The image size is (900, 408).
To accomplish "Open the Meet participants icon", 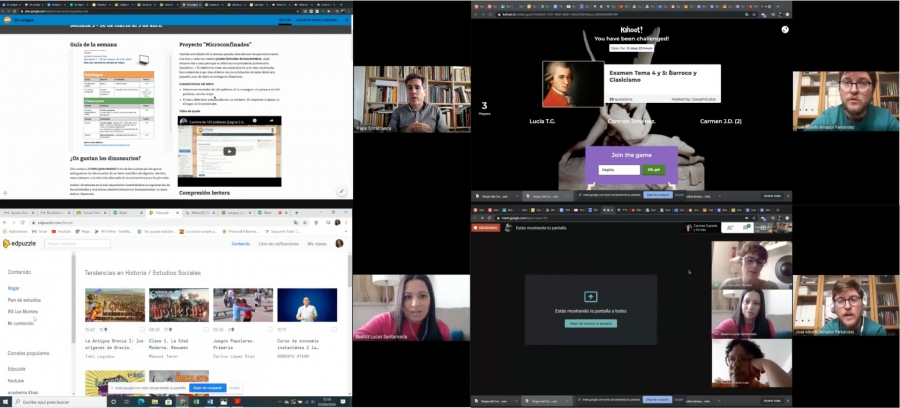I will click(730, 228).
